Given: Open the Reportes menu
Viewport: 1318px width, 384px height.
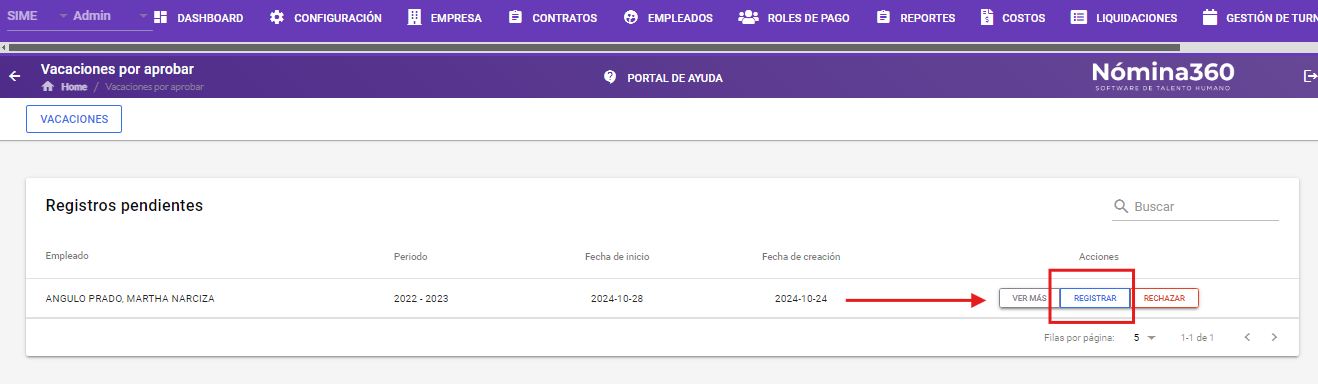Looking at the screenshot, I should click(915, 17).
